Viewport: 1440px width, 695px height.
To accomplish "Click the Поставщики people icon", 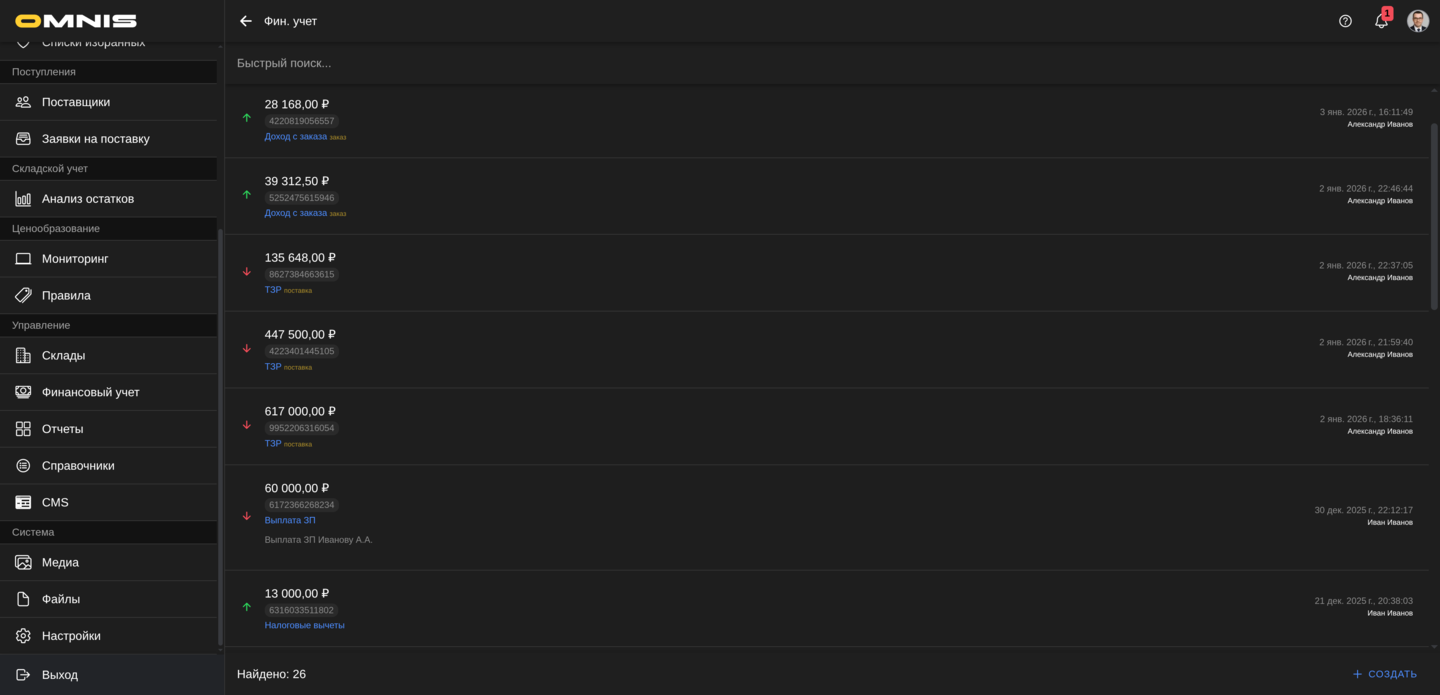I will pos(23,102).
